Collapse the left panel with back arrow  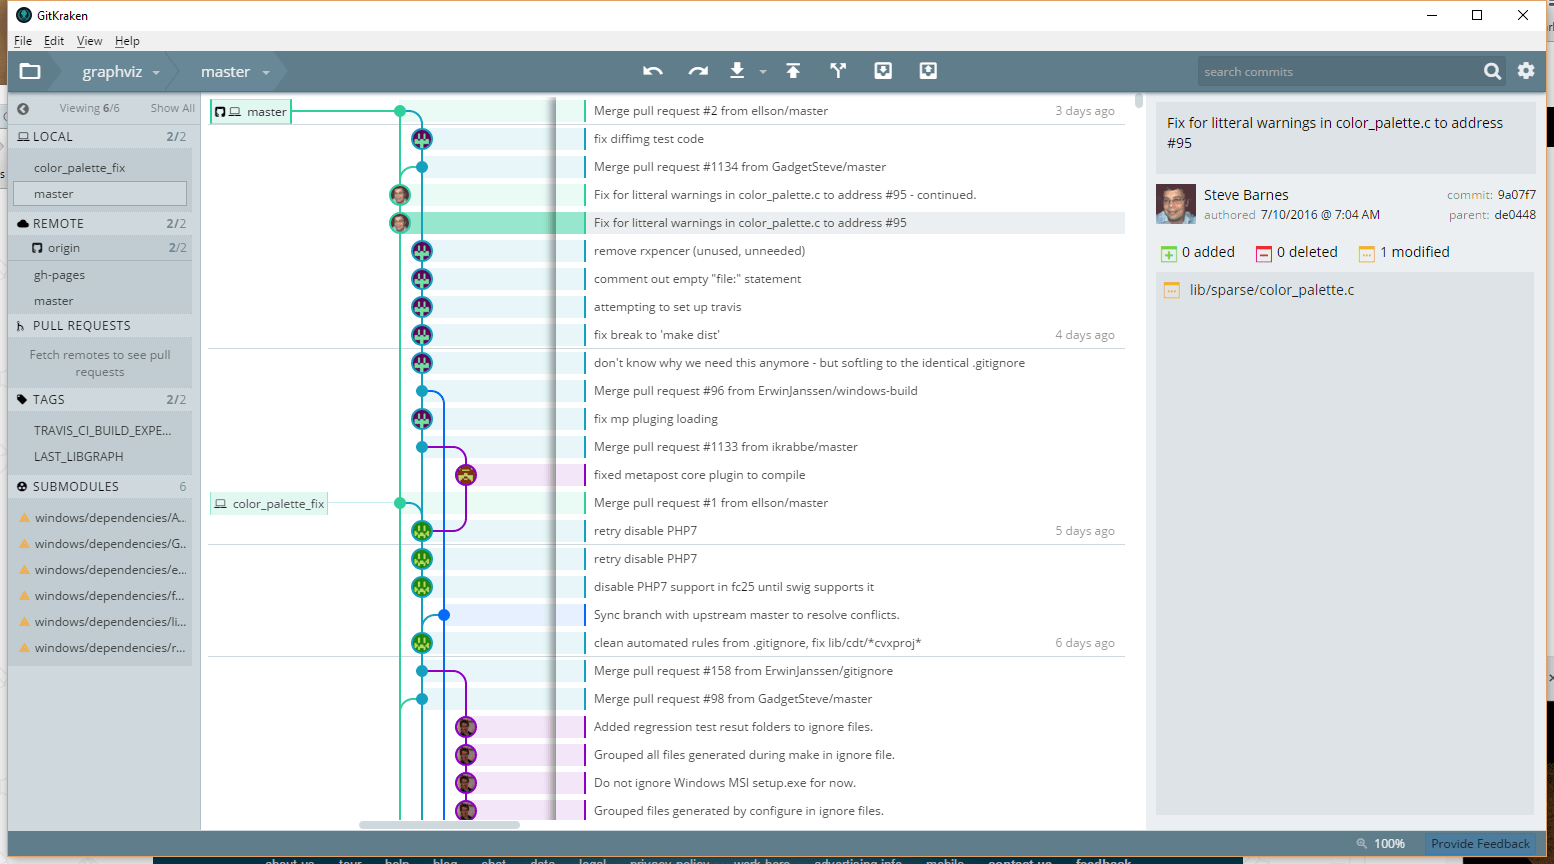pos(23,108)
